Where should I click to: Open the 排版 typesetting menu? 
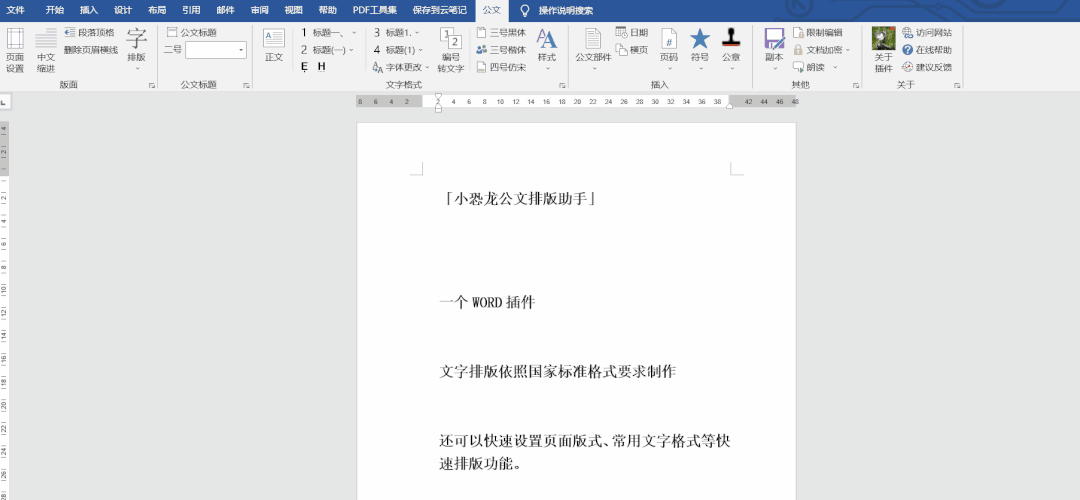pos(136,49)
